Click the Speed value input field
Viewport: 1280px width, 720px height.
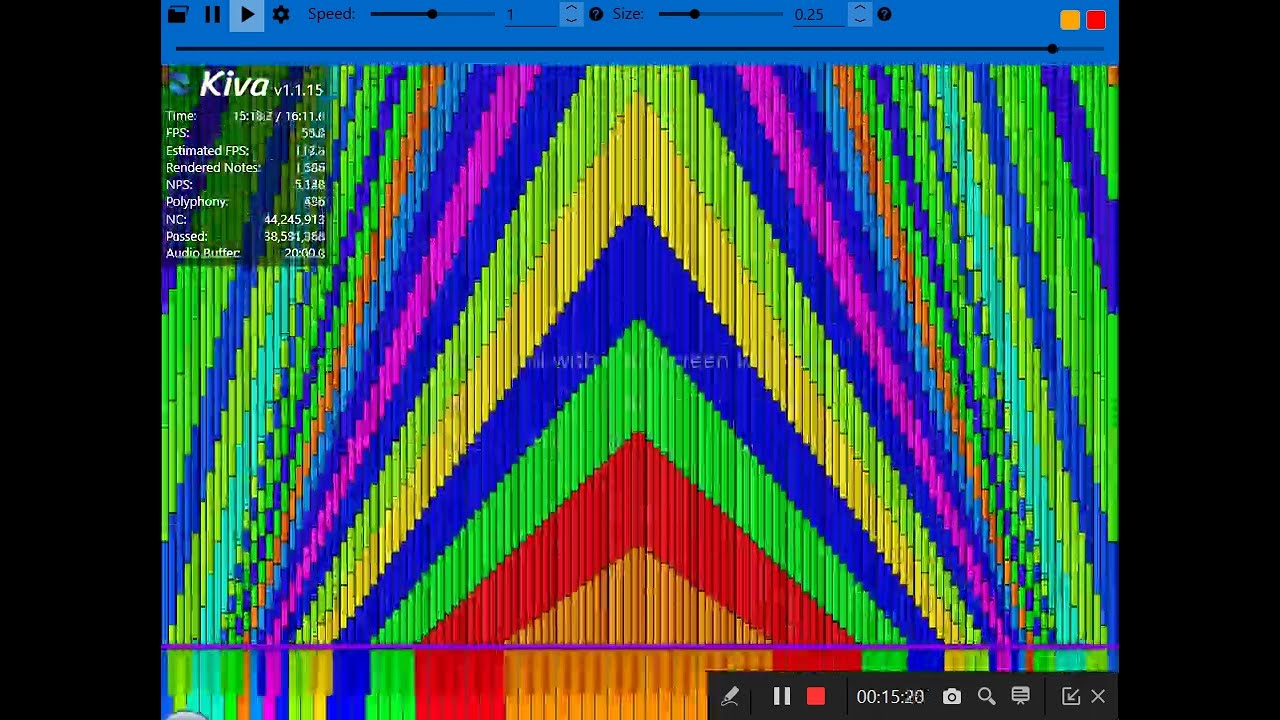530,14
